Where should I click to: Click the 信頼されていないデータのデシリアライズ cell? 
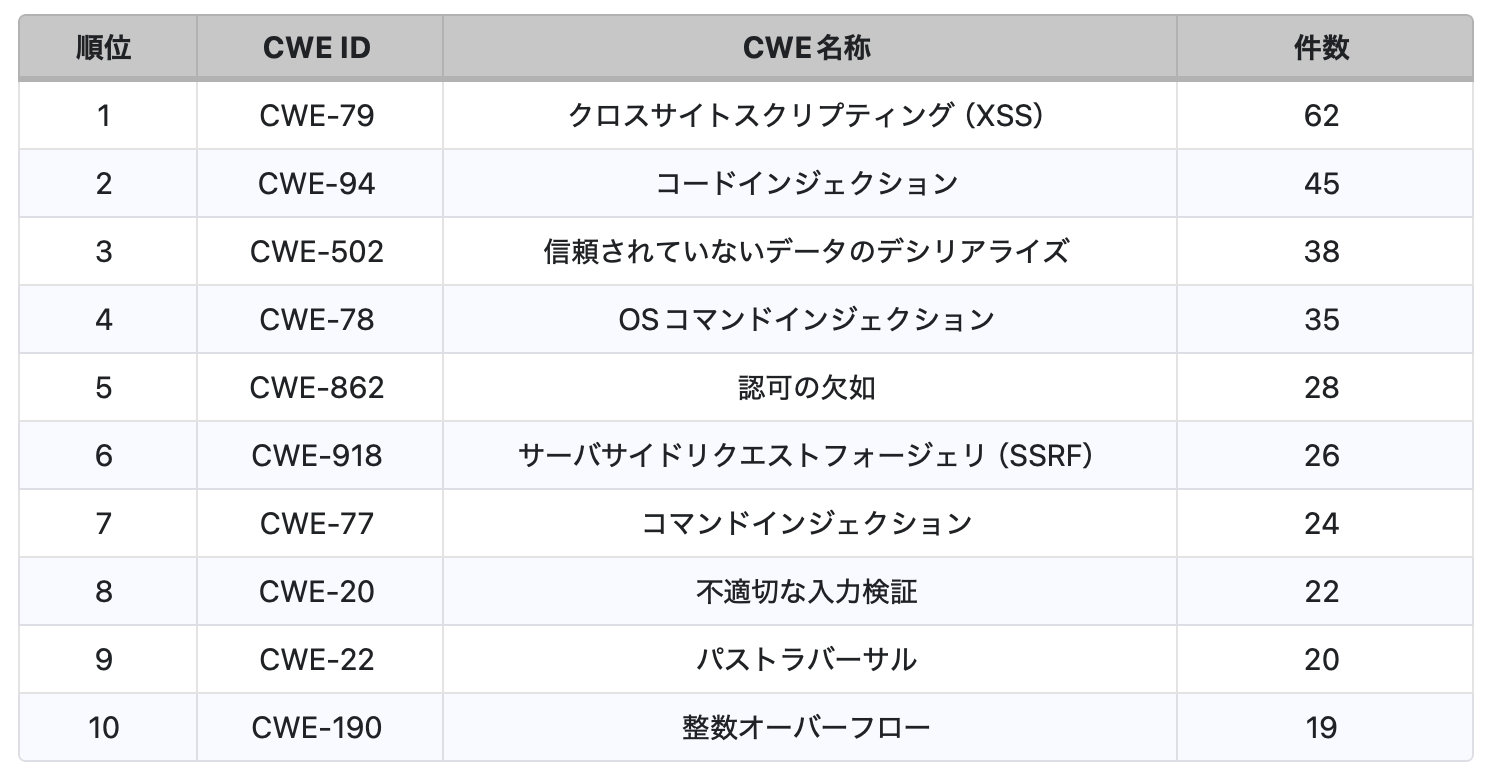point(807,252)
